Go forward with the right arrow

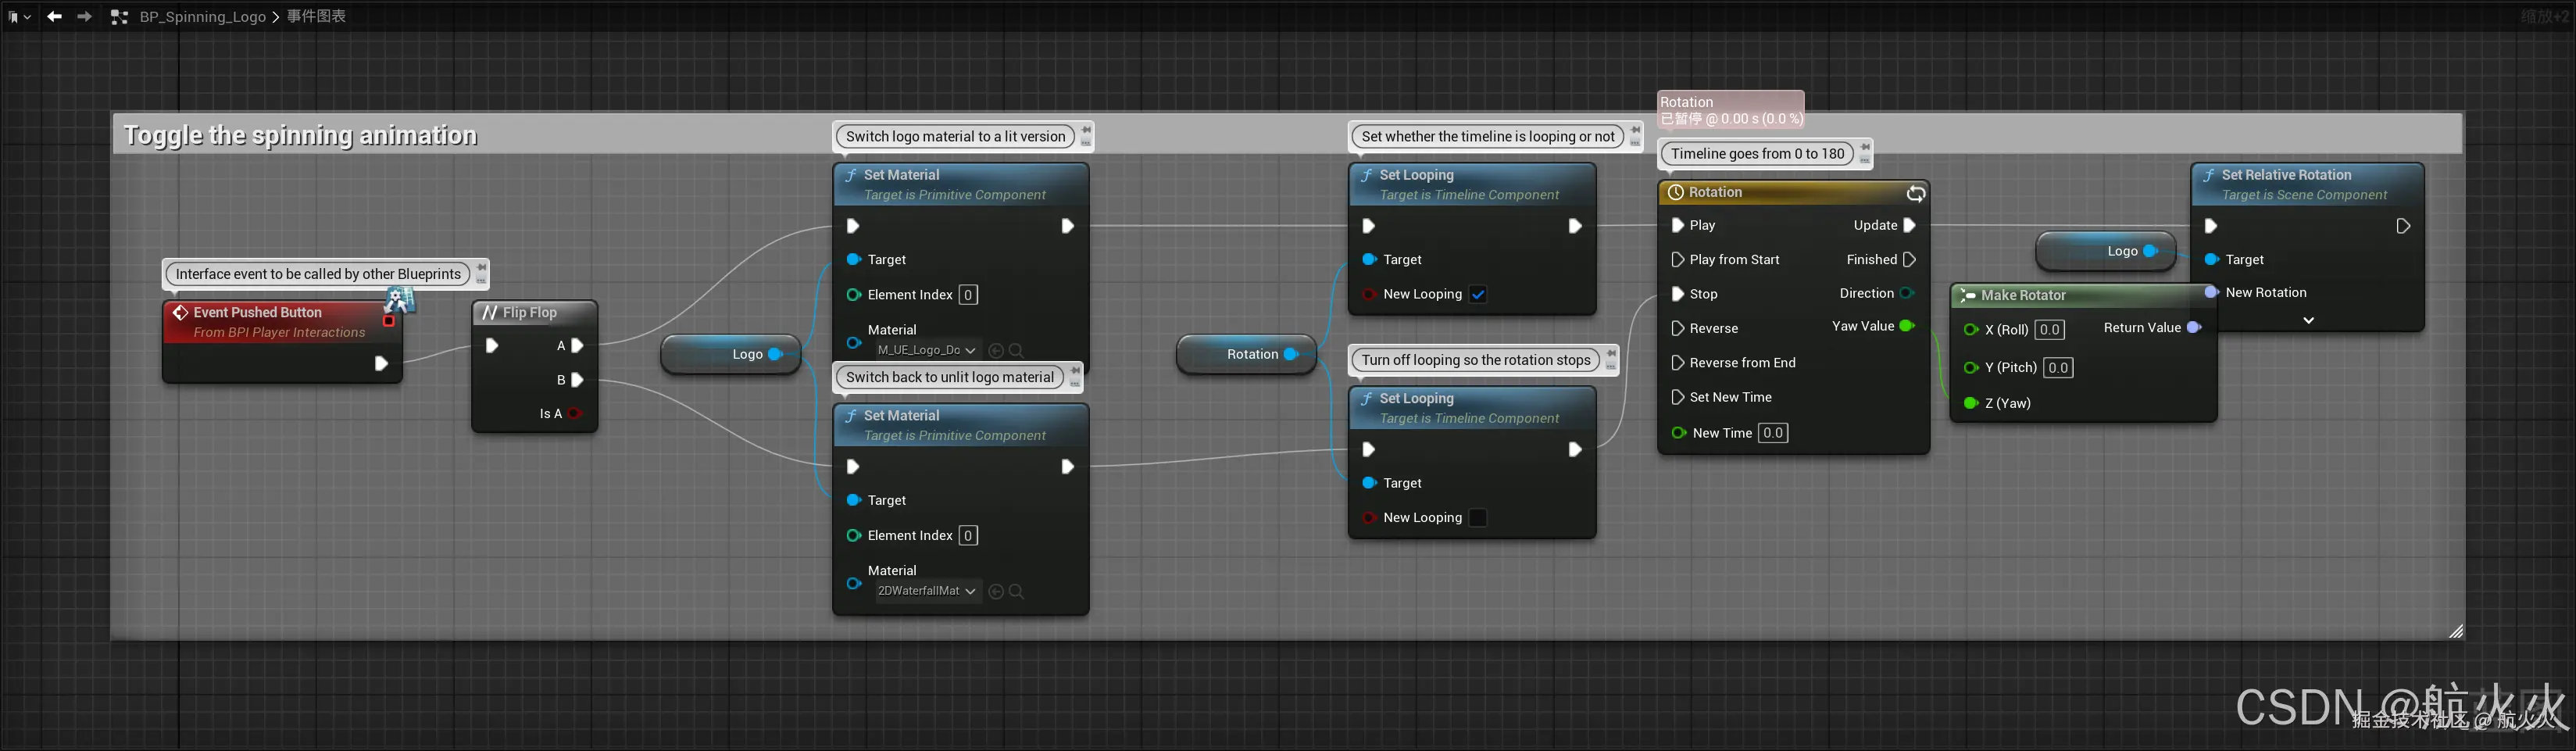(85, 16)
